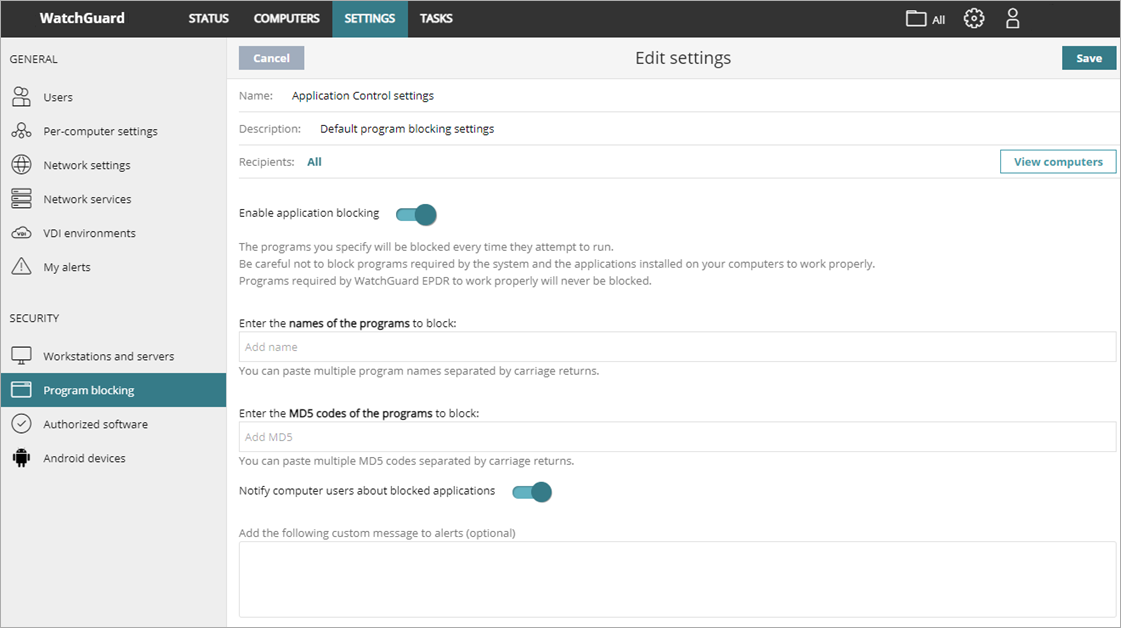
Task: Click the View computers button
Action: pos(1058,161)
